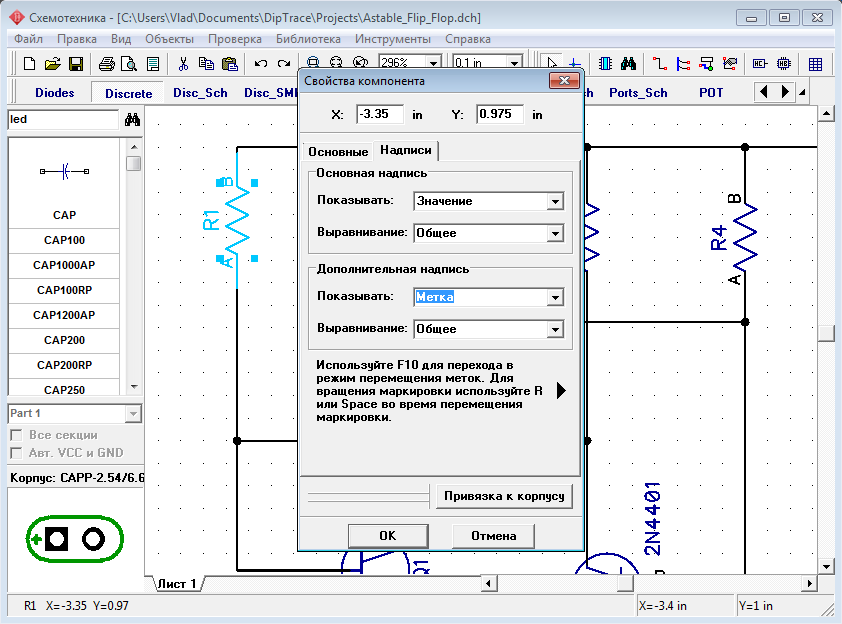Select the Ports_Sch library tab
This screenshot has width=842, height=624.
click(x=638, y=93)
